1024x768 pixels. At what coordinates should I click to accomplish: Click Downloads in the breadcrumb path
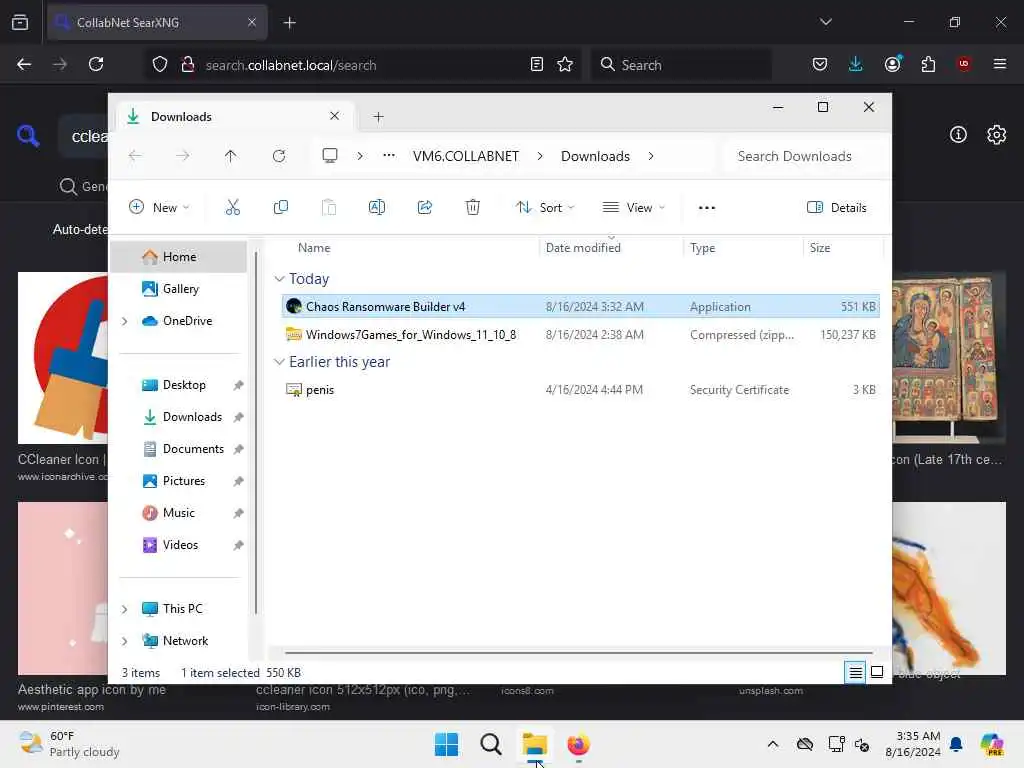pyautogui.click(x=595, y=156)
